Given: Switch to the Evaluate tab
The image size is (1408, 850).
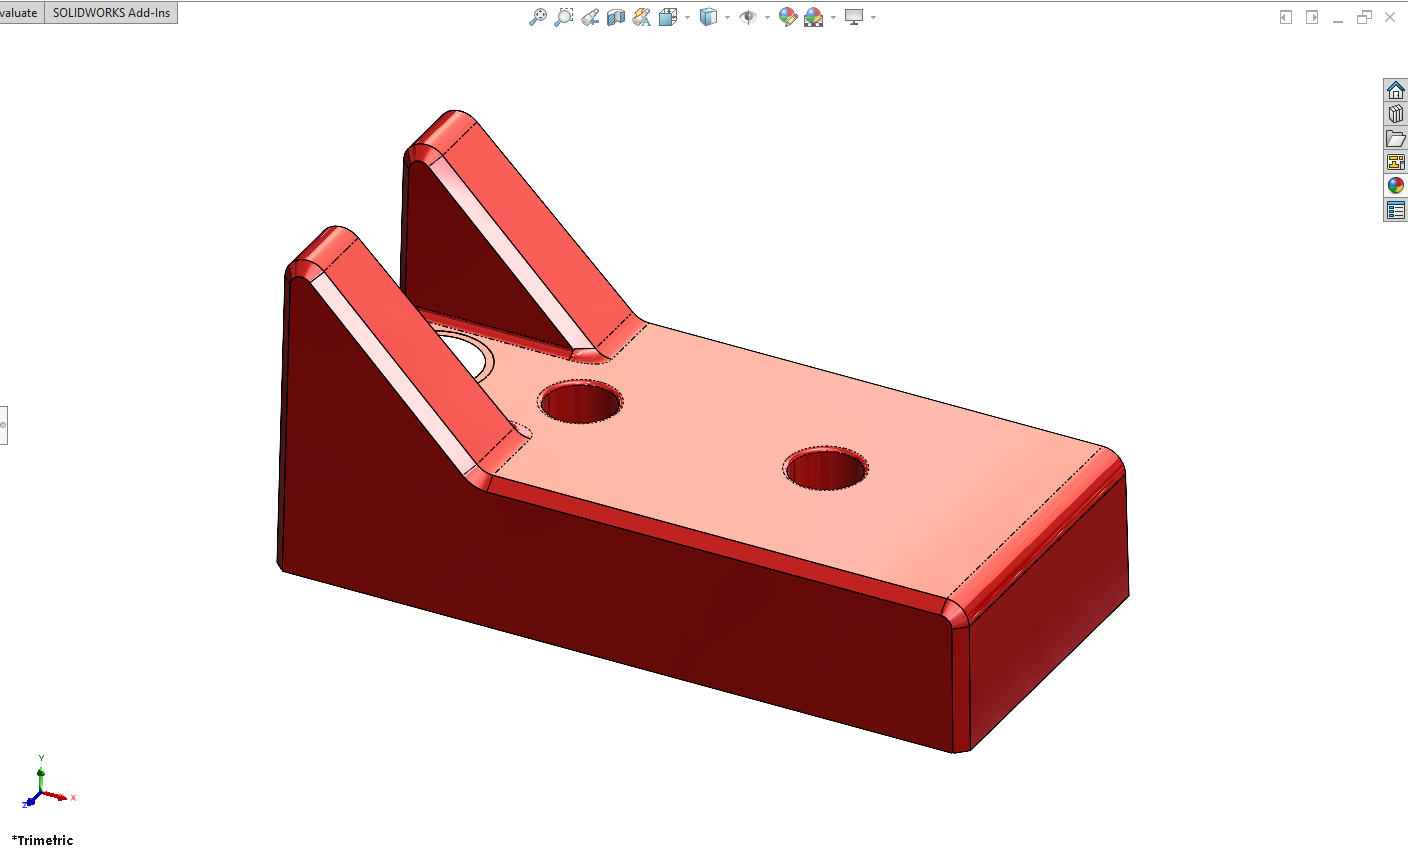Looking at the screenshot, I should [20, 13].
